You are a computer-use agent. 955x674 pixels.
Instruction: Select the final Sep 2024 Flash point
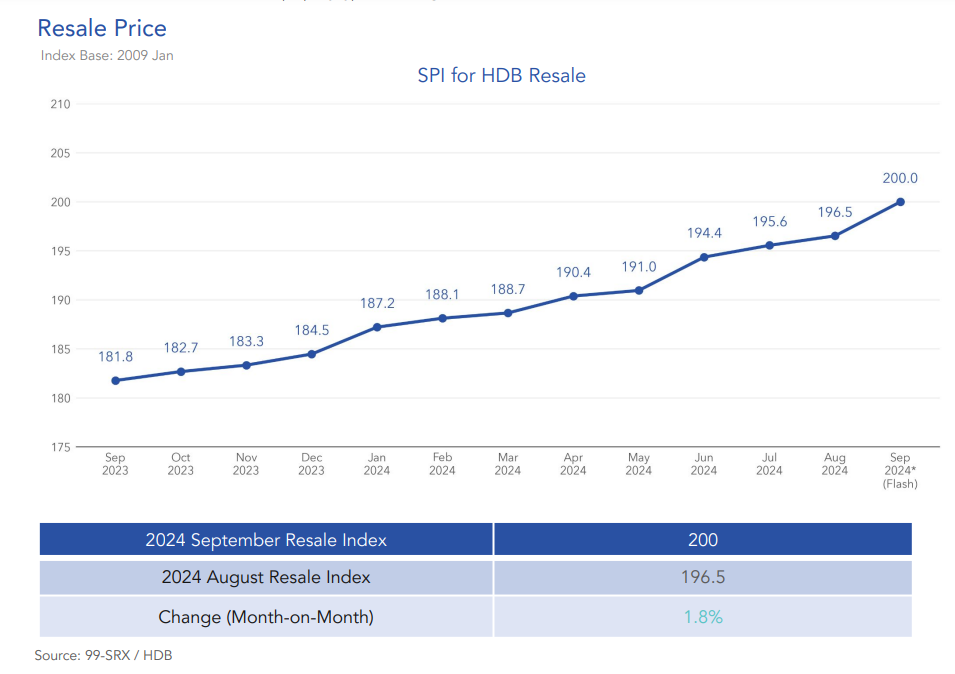(900, 201)
